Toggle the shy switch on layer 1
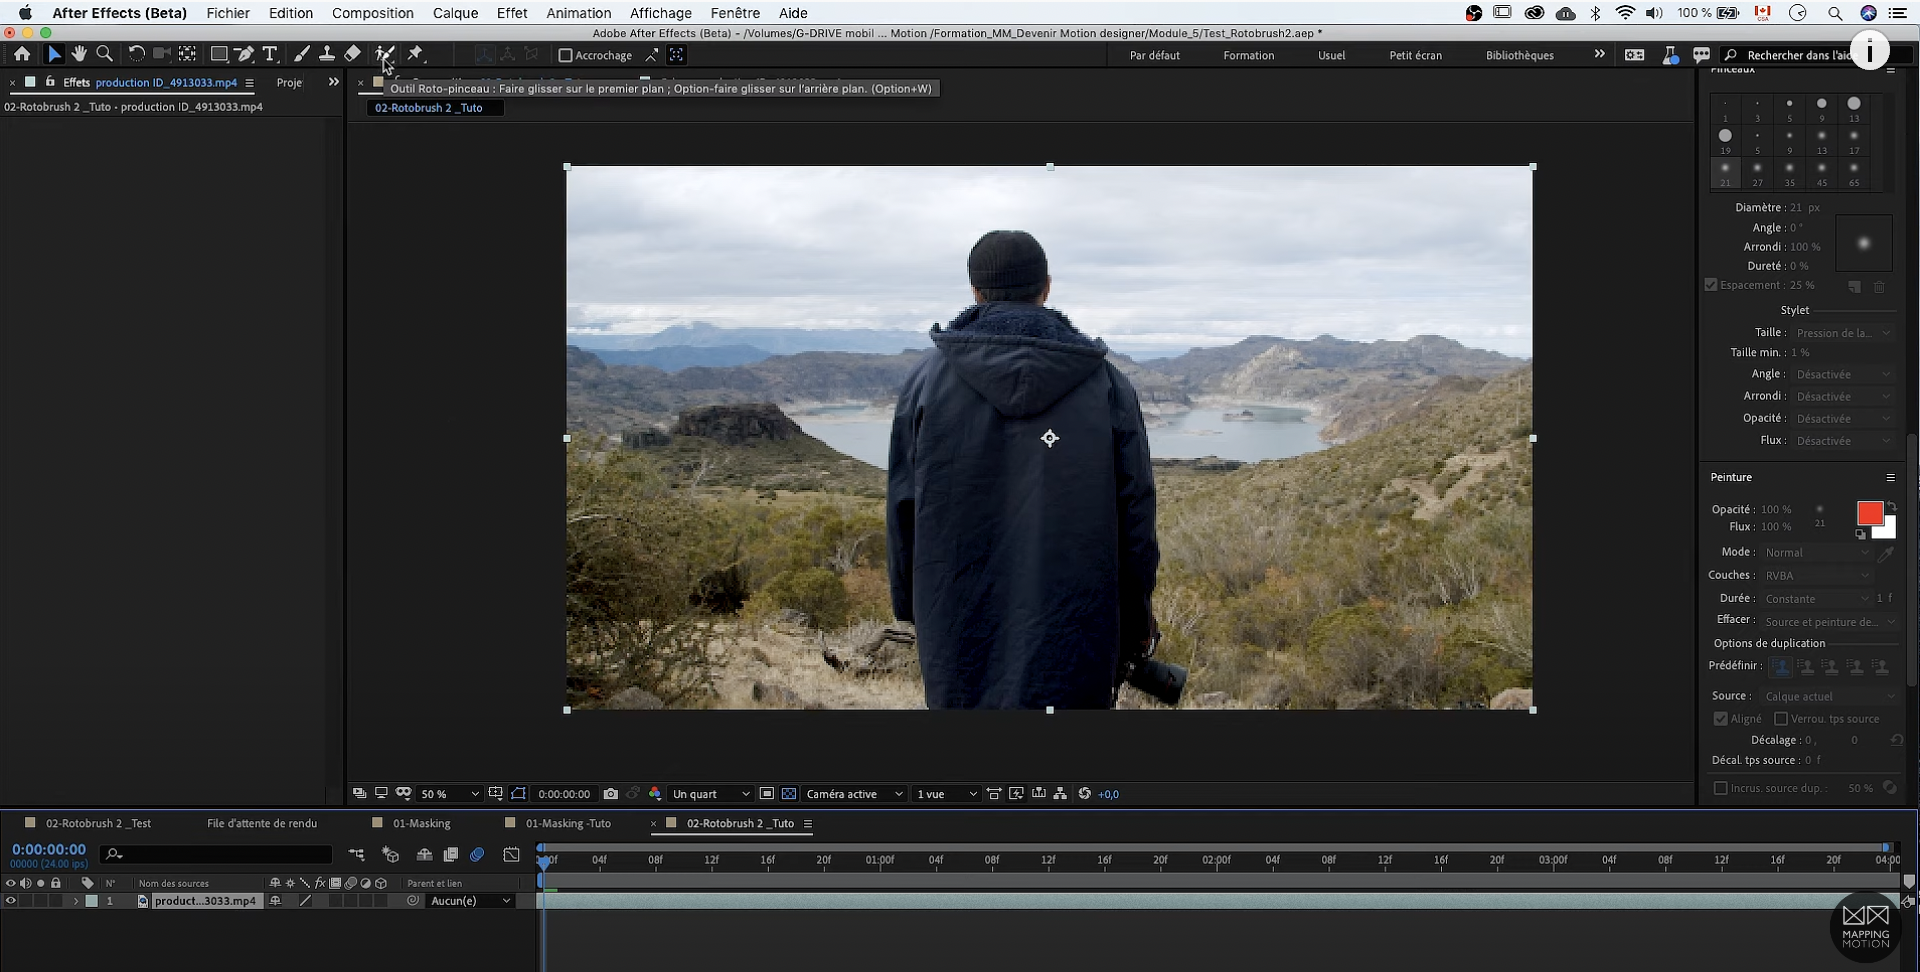Screen dimensions: 1920x972 tap(275, 901)
